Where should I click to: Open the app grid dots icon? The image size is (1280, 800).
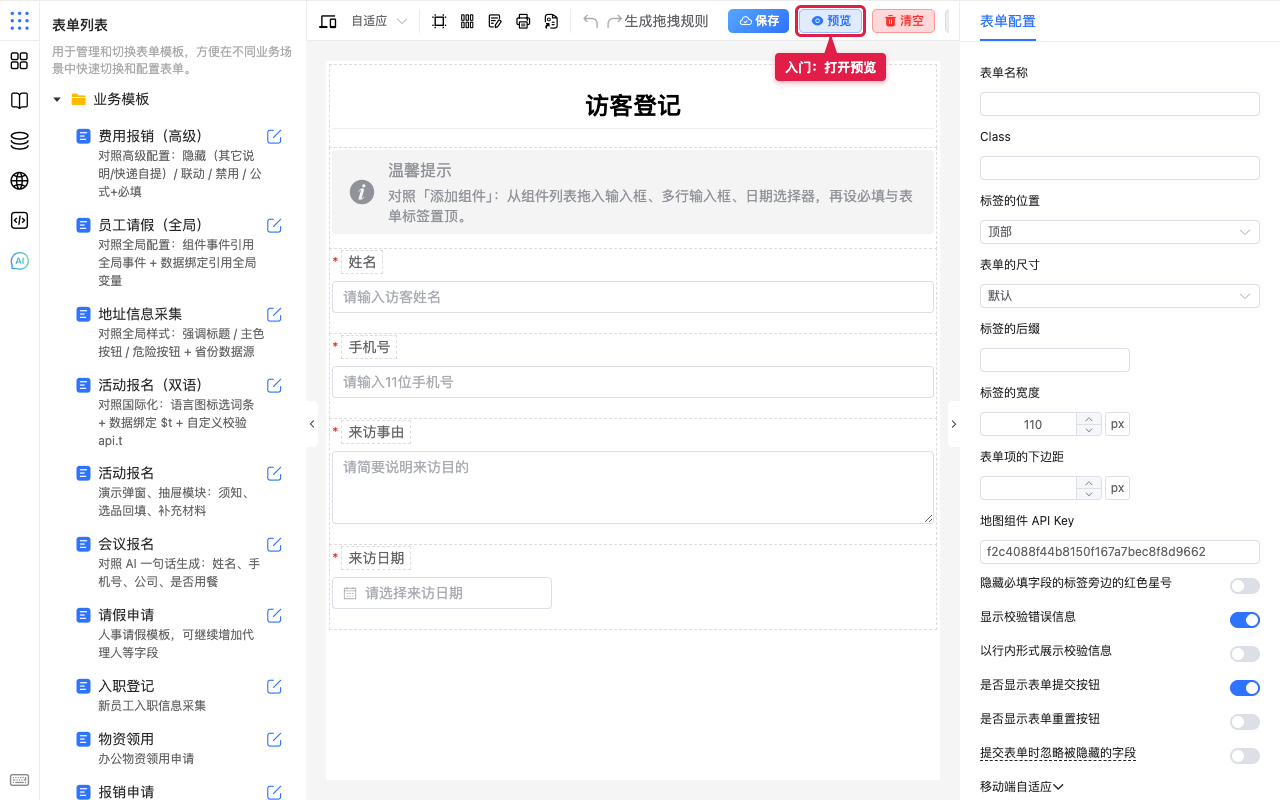pyautogui.click(x=19, y=21)
